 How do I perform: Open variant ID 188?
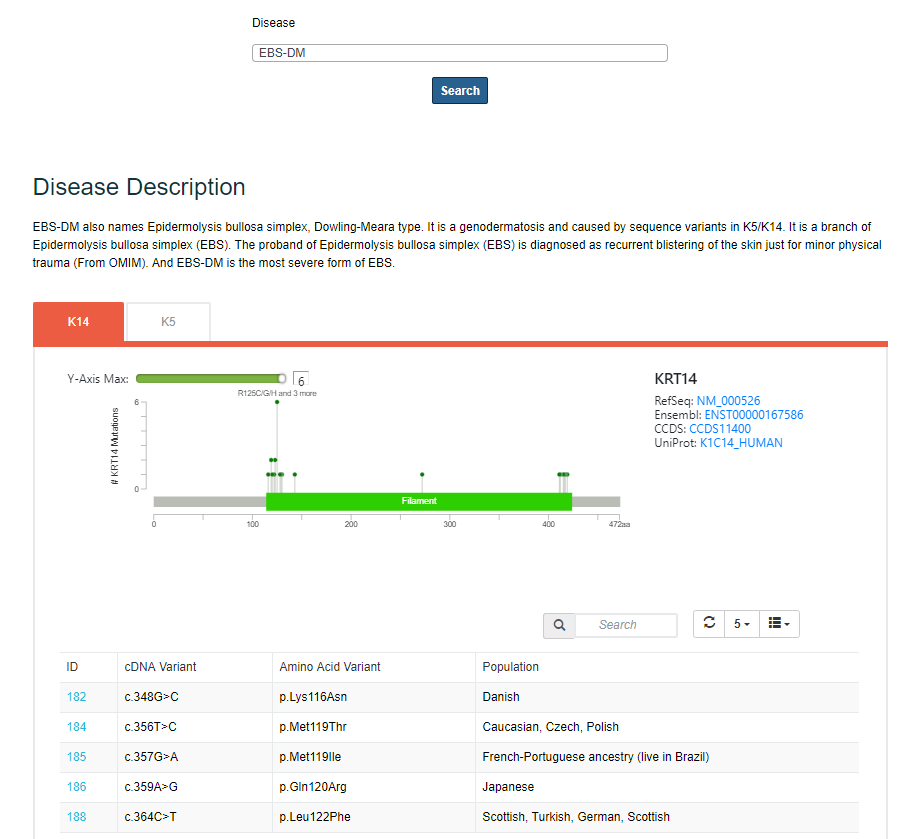click(x=76, y=817)
